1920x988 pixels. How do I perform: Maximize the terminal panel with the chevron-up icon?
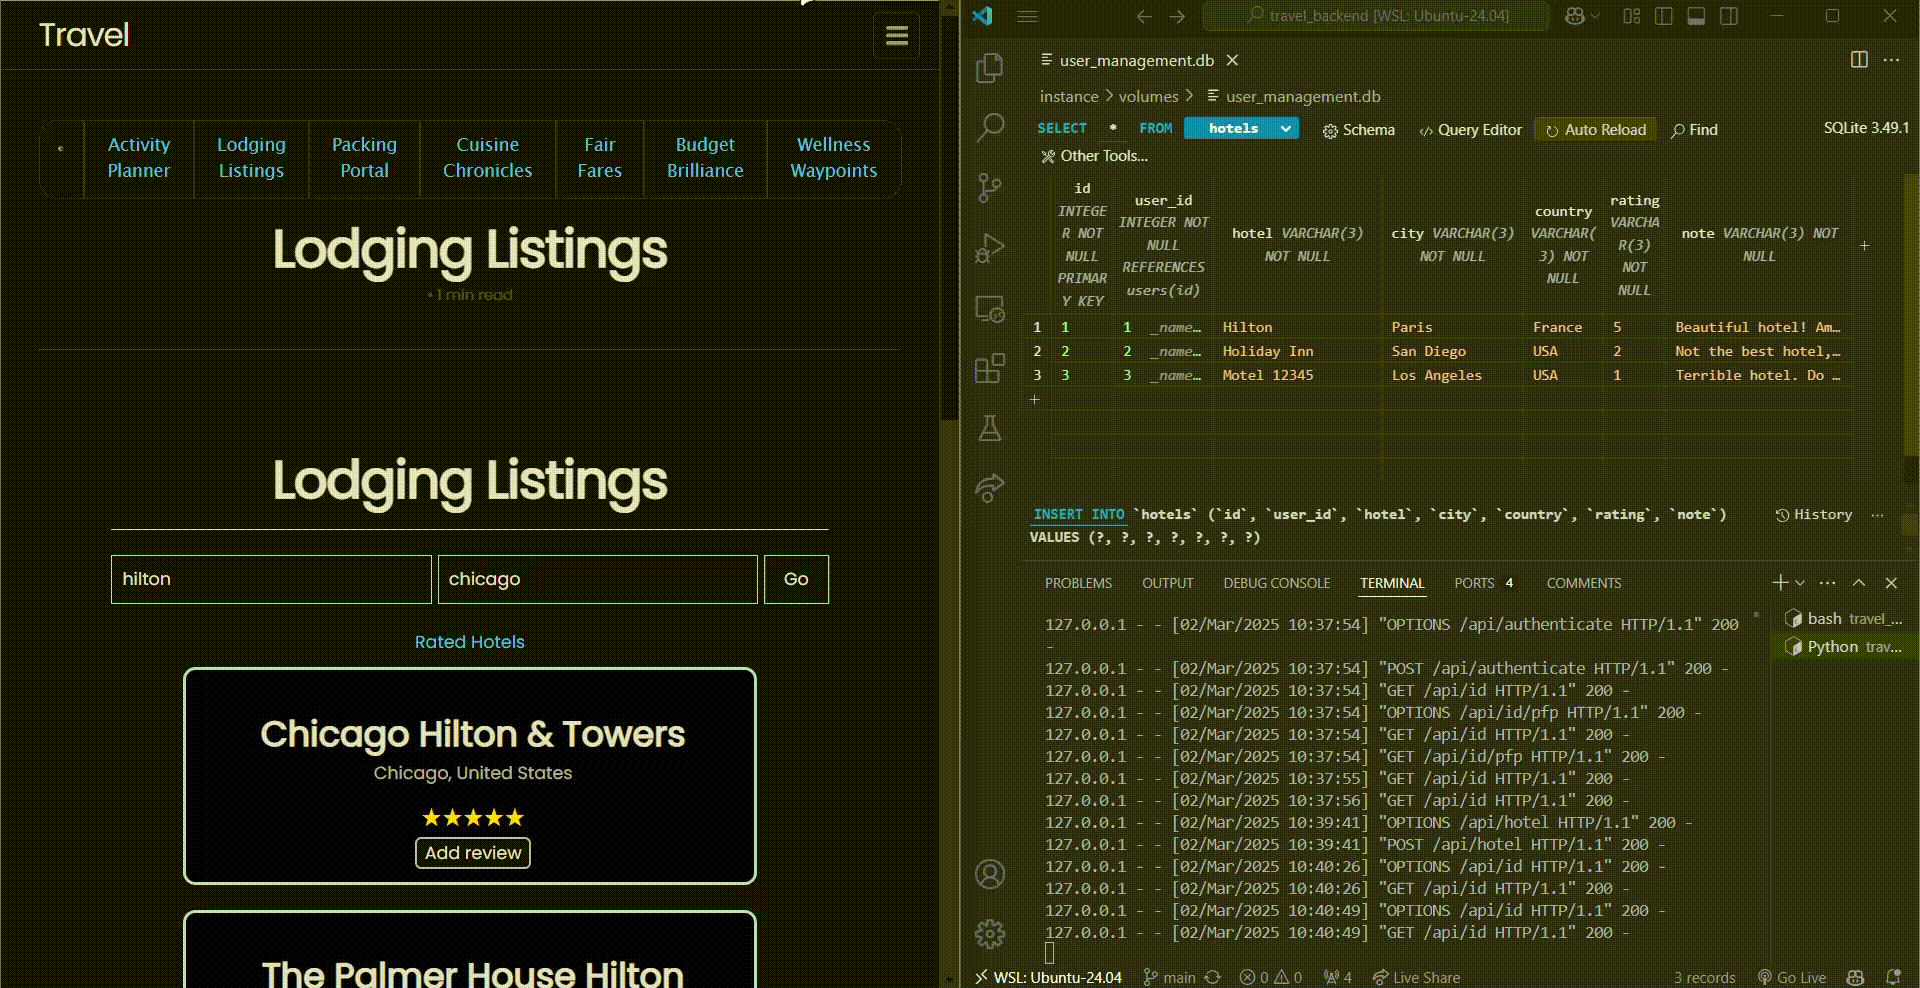pos(1859,582)
